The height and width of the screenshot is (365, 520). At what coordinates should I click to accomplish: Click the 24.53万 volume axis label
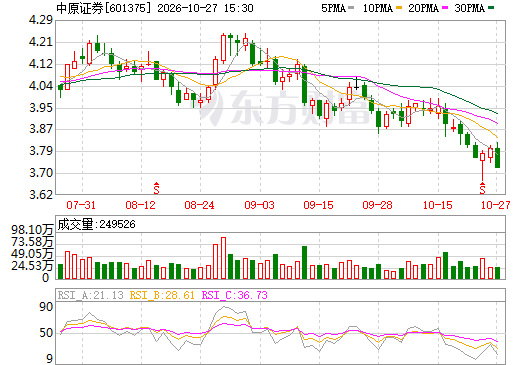coord(32,266)
